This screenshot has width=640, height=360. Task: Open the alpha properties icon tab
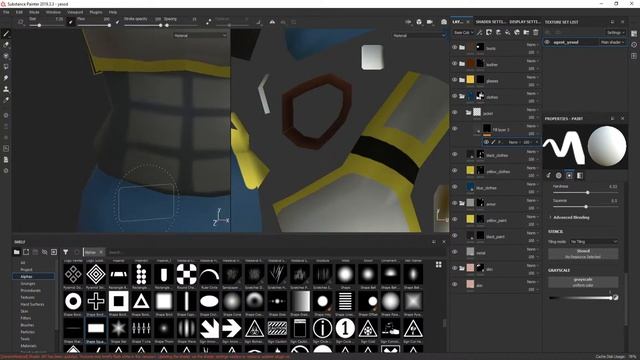click(x=558, y=176)
